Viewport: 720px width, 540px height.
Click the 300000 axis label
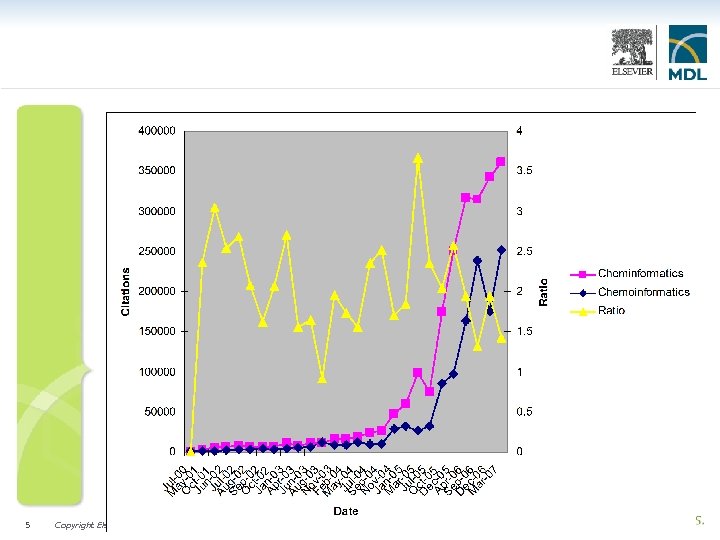[x=157, y=211]
